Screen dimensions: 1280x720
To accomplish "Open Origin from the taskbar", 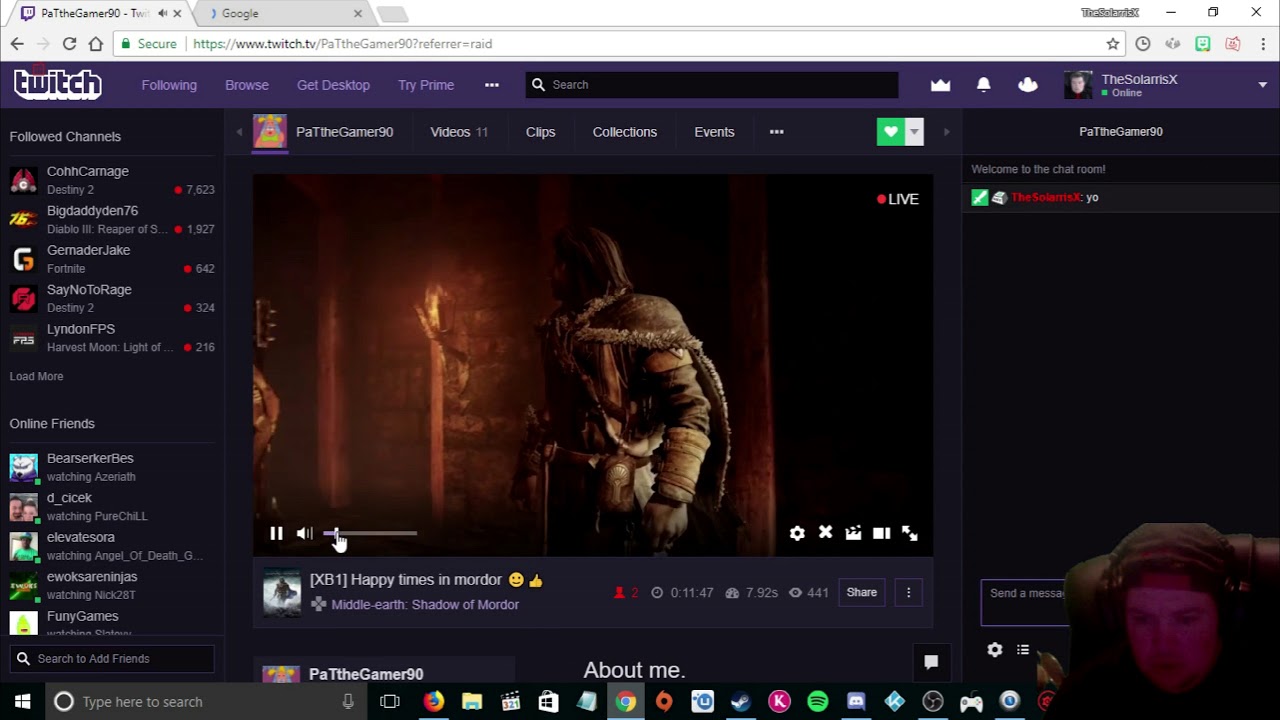I will pos(664,702).
